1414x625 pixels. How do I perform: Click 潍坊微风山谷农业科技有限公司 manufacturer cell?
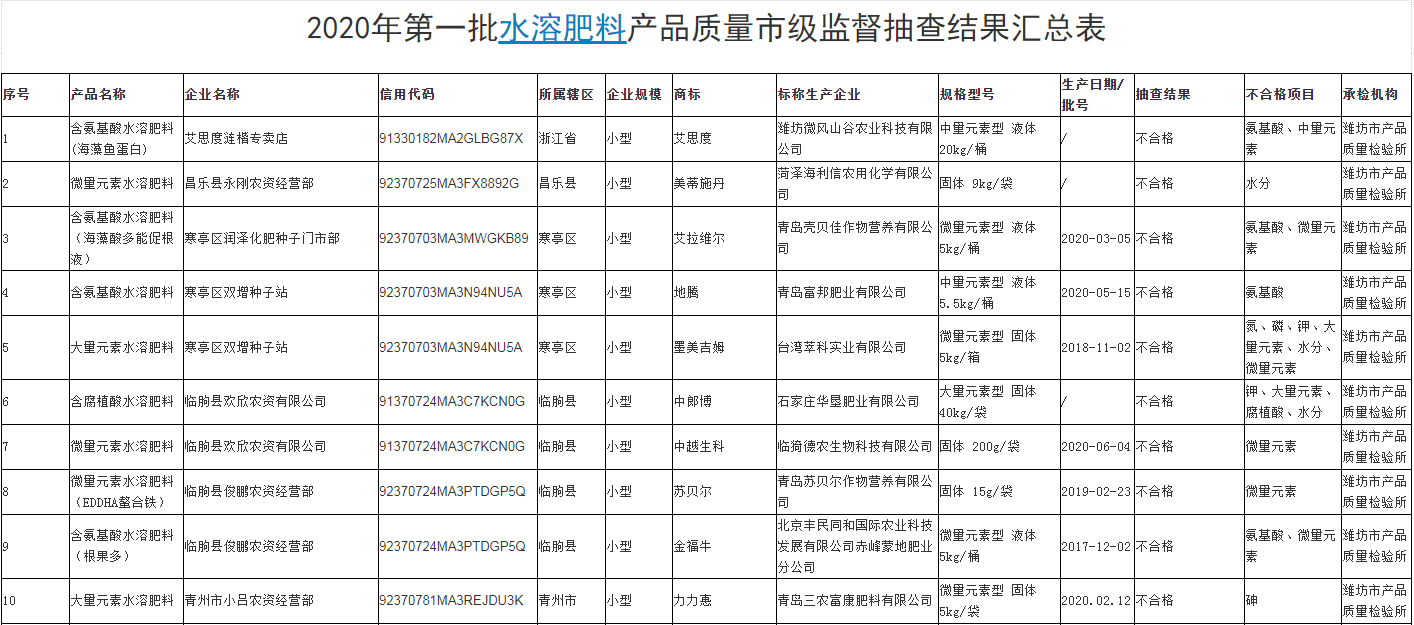(x=855, y=139)
